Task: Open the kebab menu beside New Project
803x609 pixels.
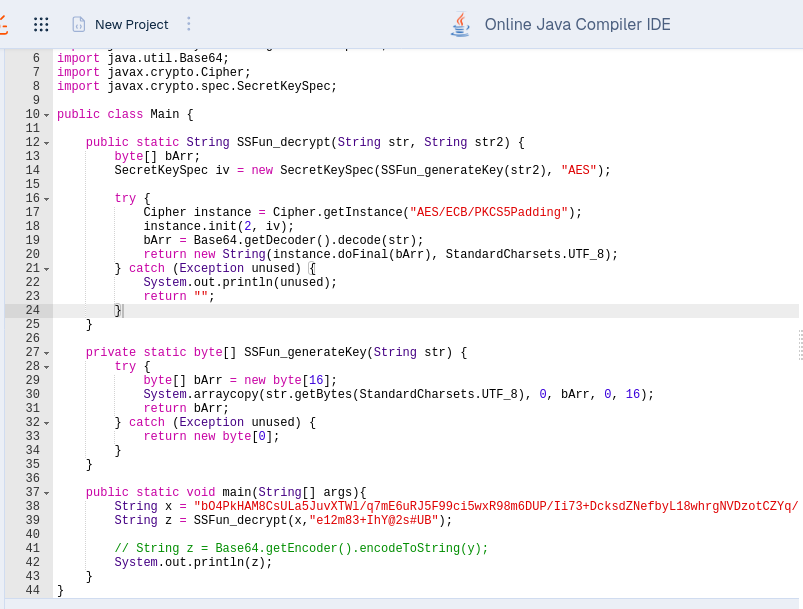Action: [189, 25]
